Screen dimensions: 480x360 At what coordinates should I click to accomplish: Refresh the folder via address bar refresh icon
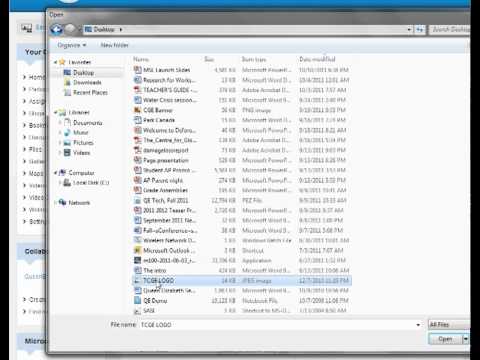tap(420, 30)
